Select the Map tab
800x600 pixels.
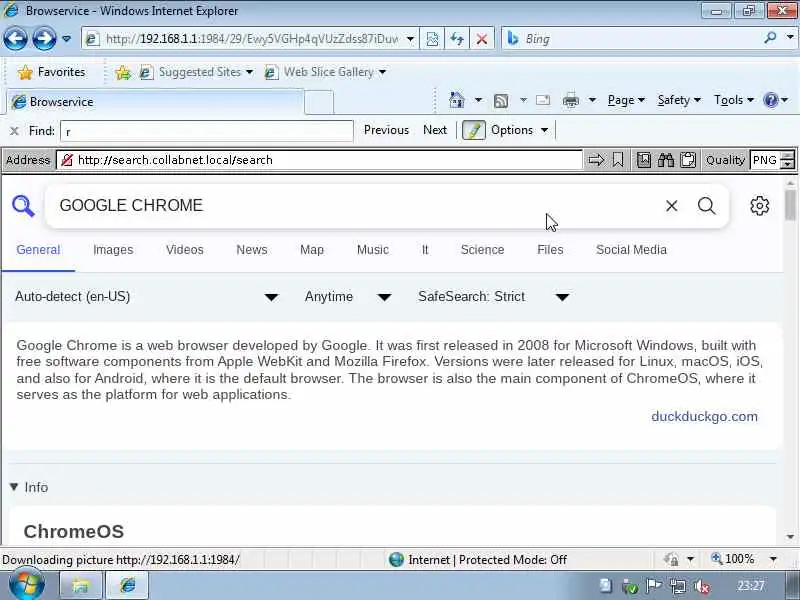(312, 249)
